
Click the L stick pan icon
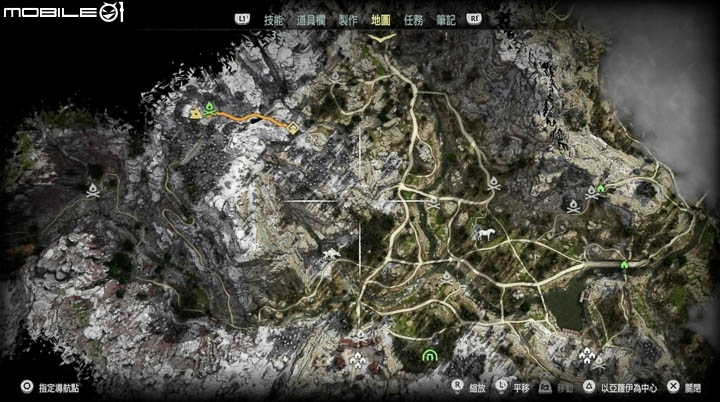click(x=502, y=386)
